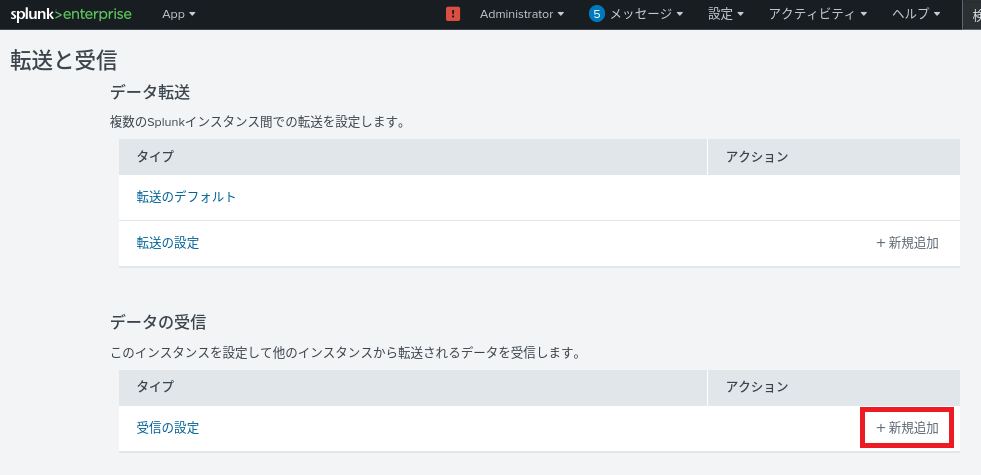
Task: Click タイプ column header in データの受信 table
Action: pos(155,386)
